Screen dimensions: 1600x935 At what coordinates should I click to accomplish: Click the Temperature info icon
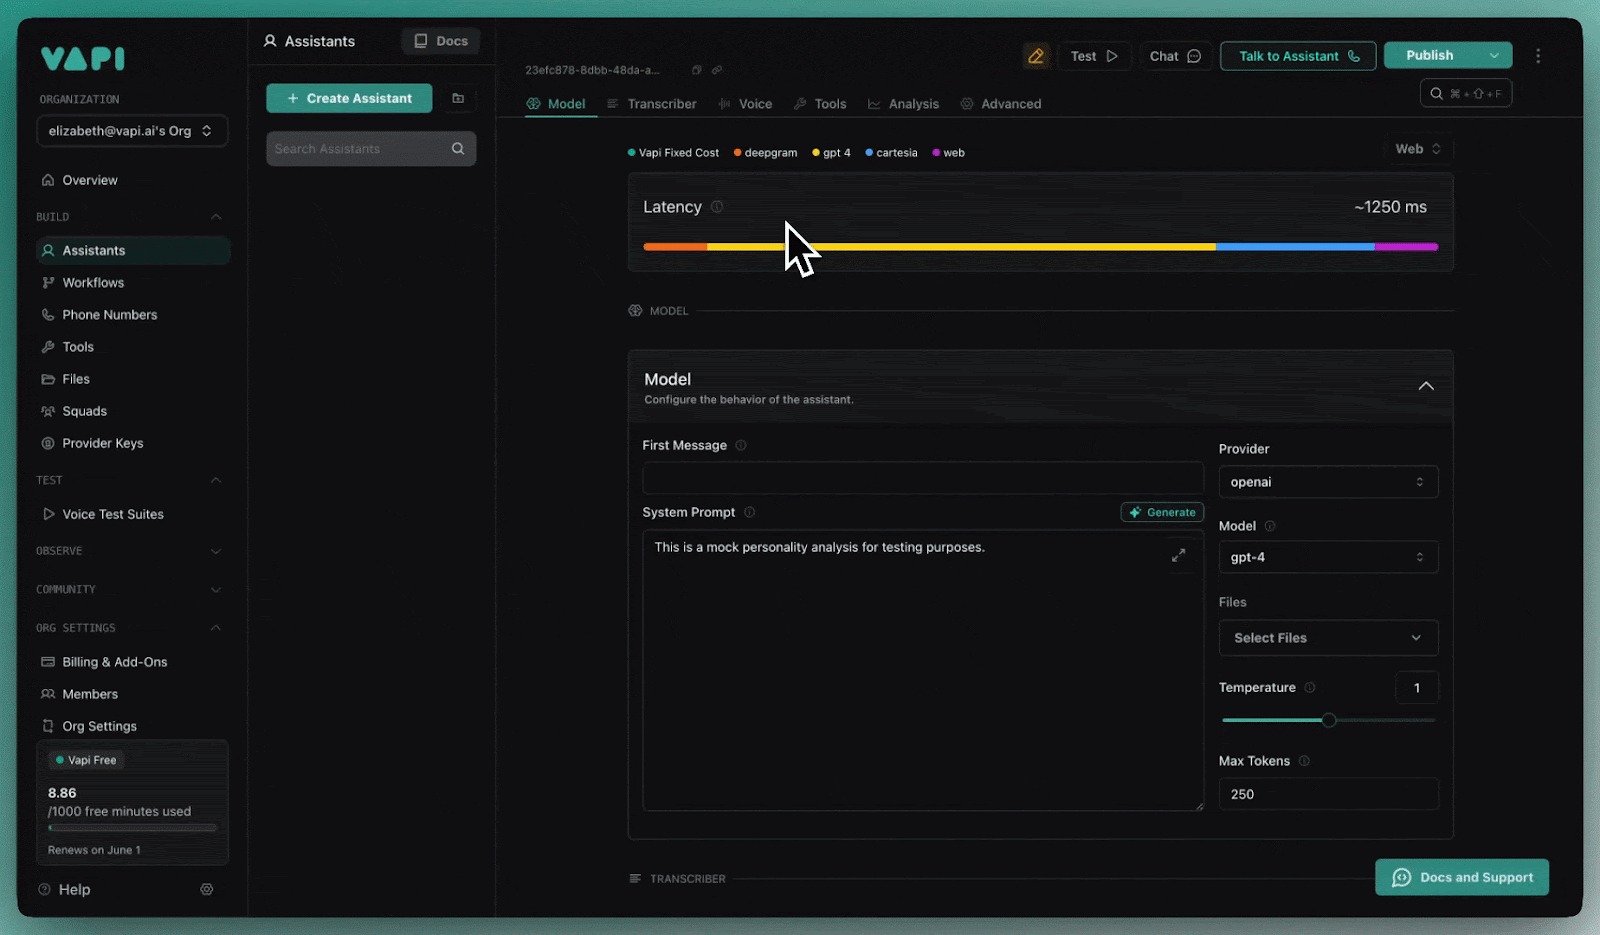pos(1310,687)
